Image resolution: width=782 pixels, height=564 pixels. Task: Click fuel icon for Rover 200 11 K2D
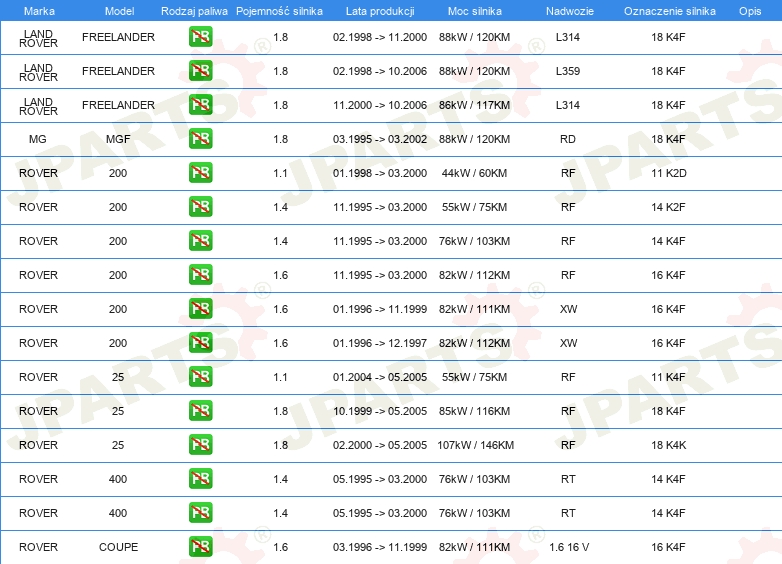[200, 173]
